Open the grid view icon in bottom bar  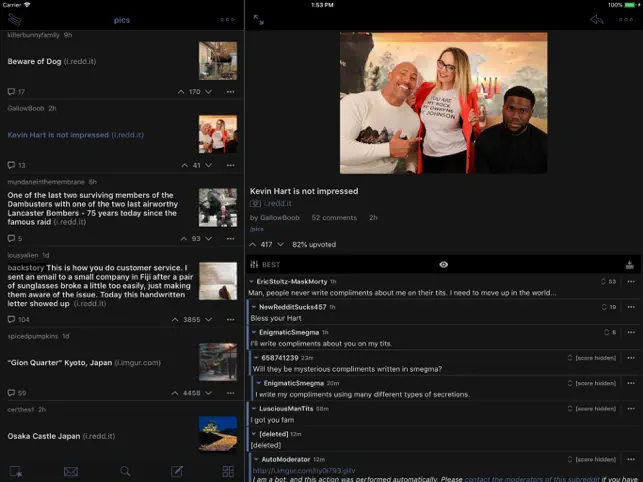coord(228,471)
